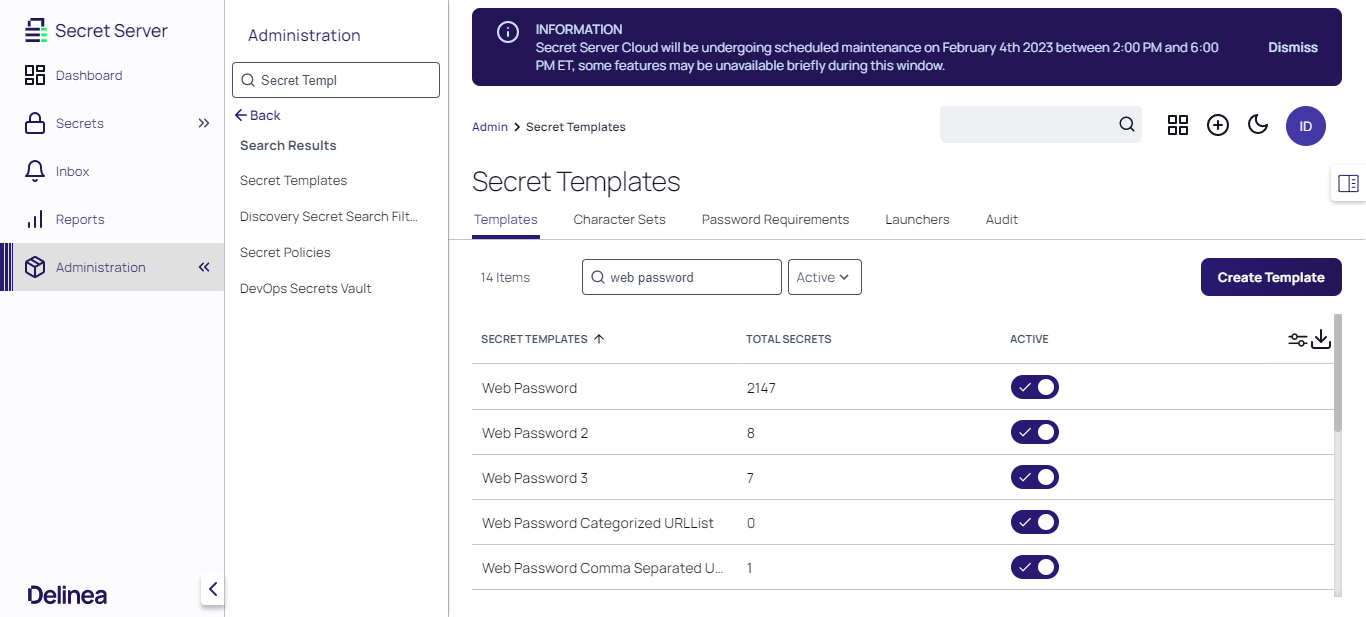This screenshot has height=617, width=1366.
Task: Open Secret Templates search result
Action: point(294,181)
